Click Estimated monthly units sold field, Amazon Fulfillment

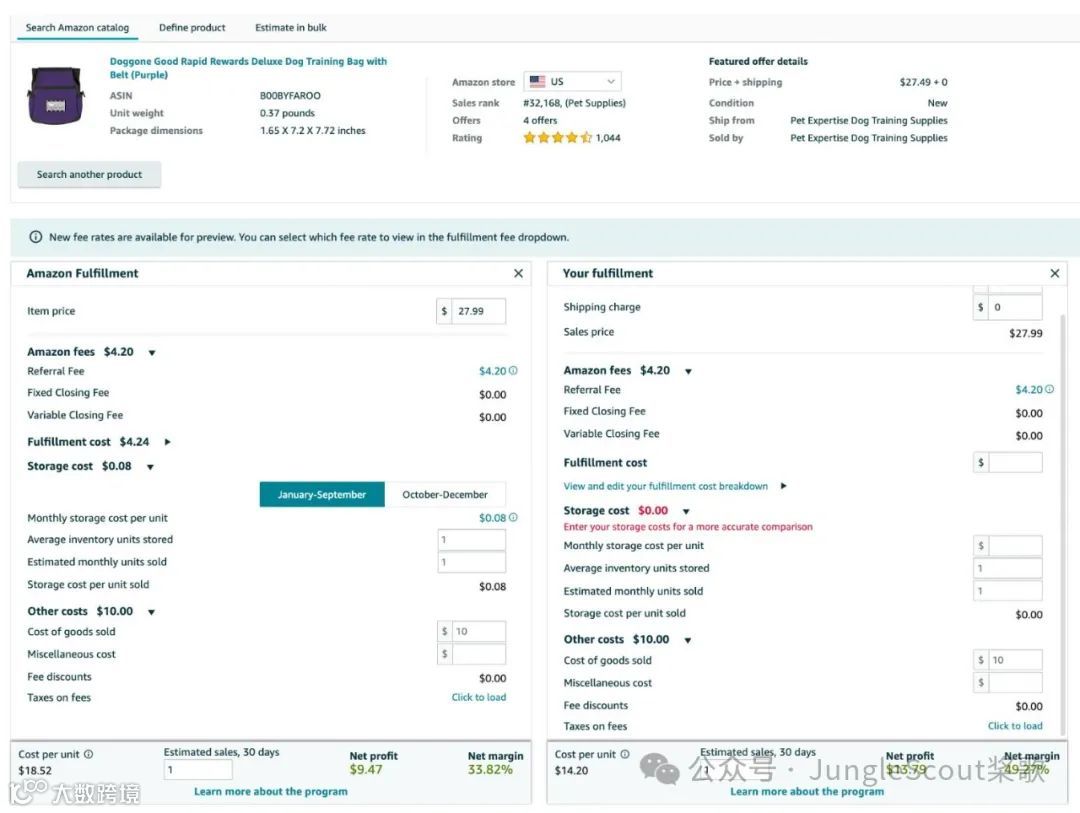[x=472, y=562]
